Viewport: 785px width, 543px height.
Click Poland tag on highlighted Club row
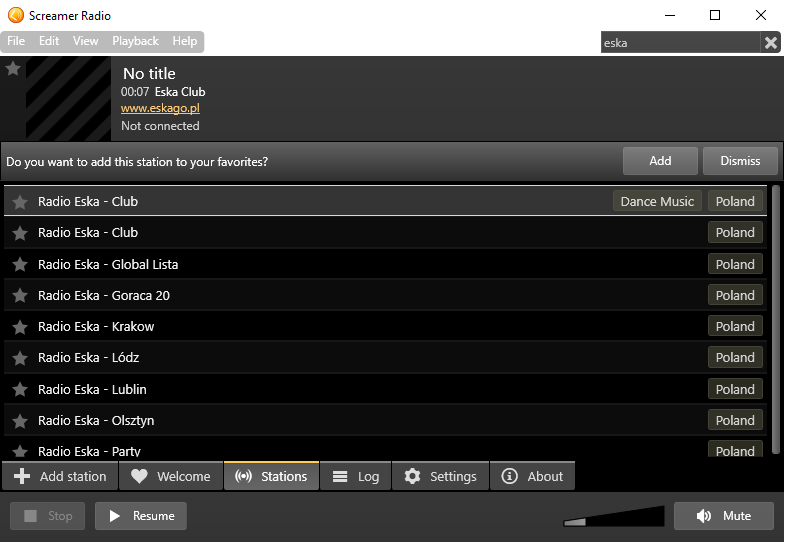(x=735, y=201)
